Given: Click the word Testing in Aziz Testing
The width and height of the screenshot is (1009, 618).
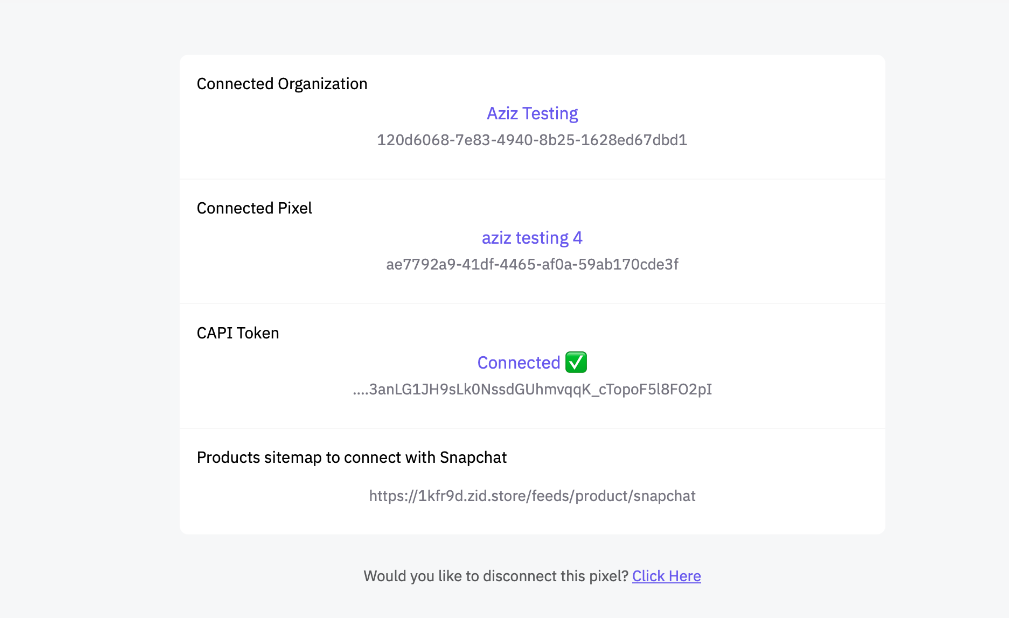Looking at the screenshot, I should (x=550, y=113).
